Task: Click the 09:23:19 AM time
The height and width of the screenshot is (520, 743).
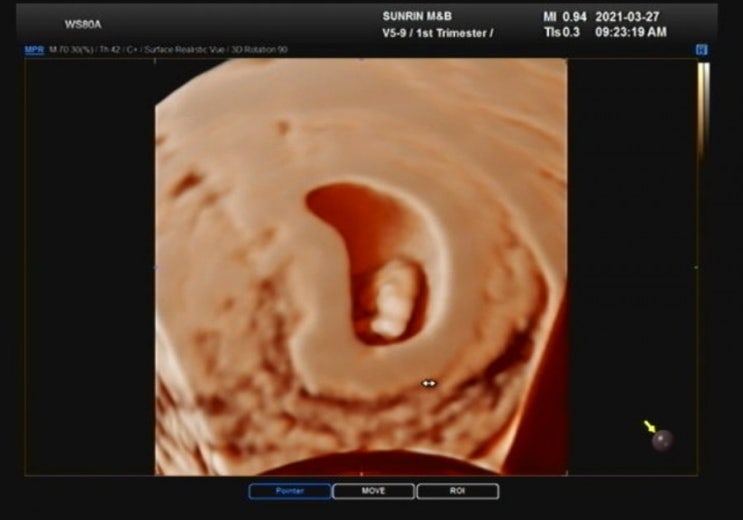Action: [631, 32]
